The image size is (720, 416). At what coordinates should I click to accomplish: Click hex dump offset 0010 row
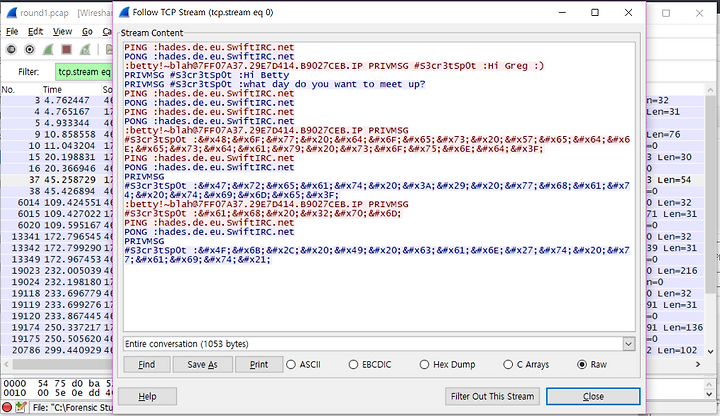click(x=56, y=393)
